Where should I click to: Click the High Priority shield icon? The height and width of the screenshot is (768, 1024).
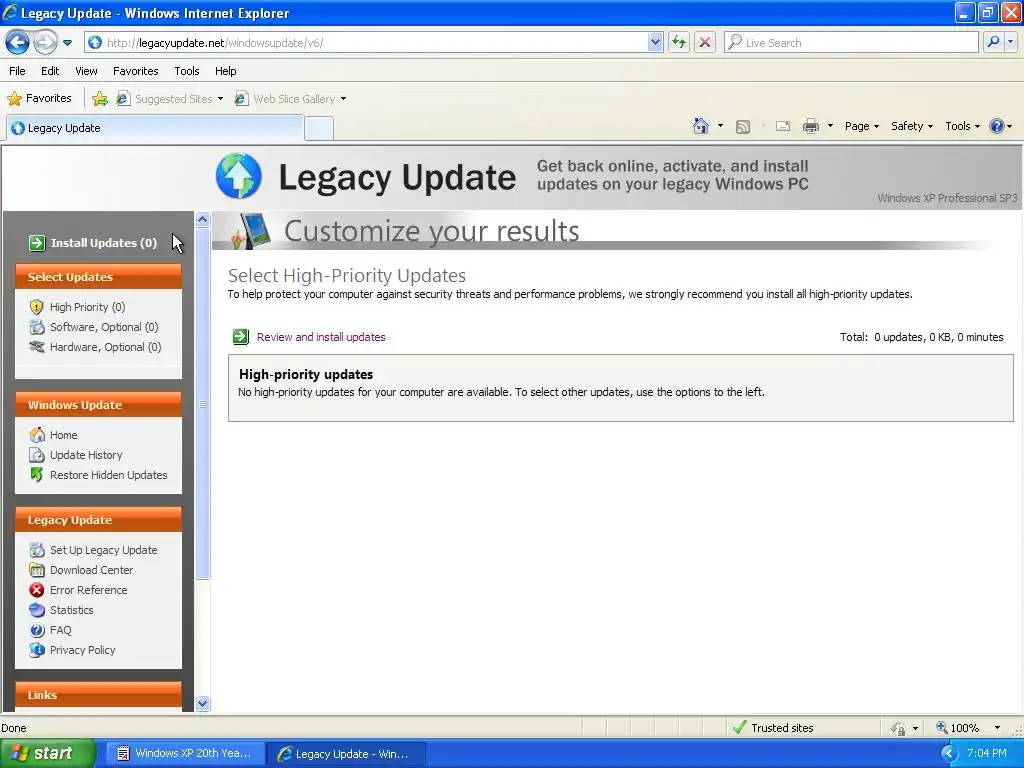(37, 307)
